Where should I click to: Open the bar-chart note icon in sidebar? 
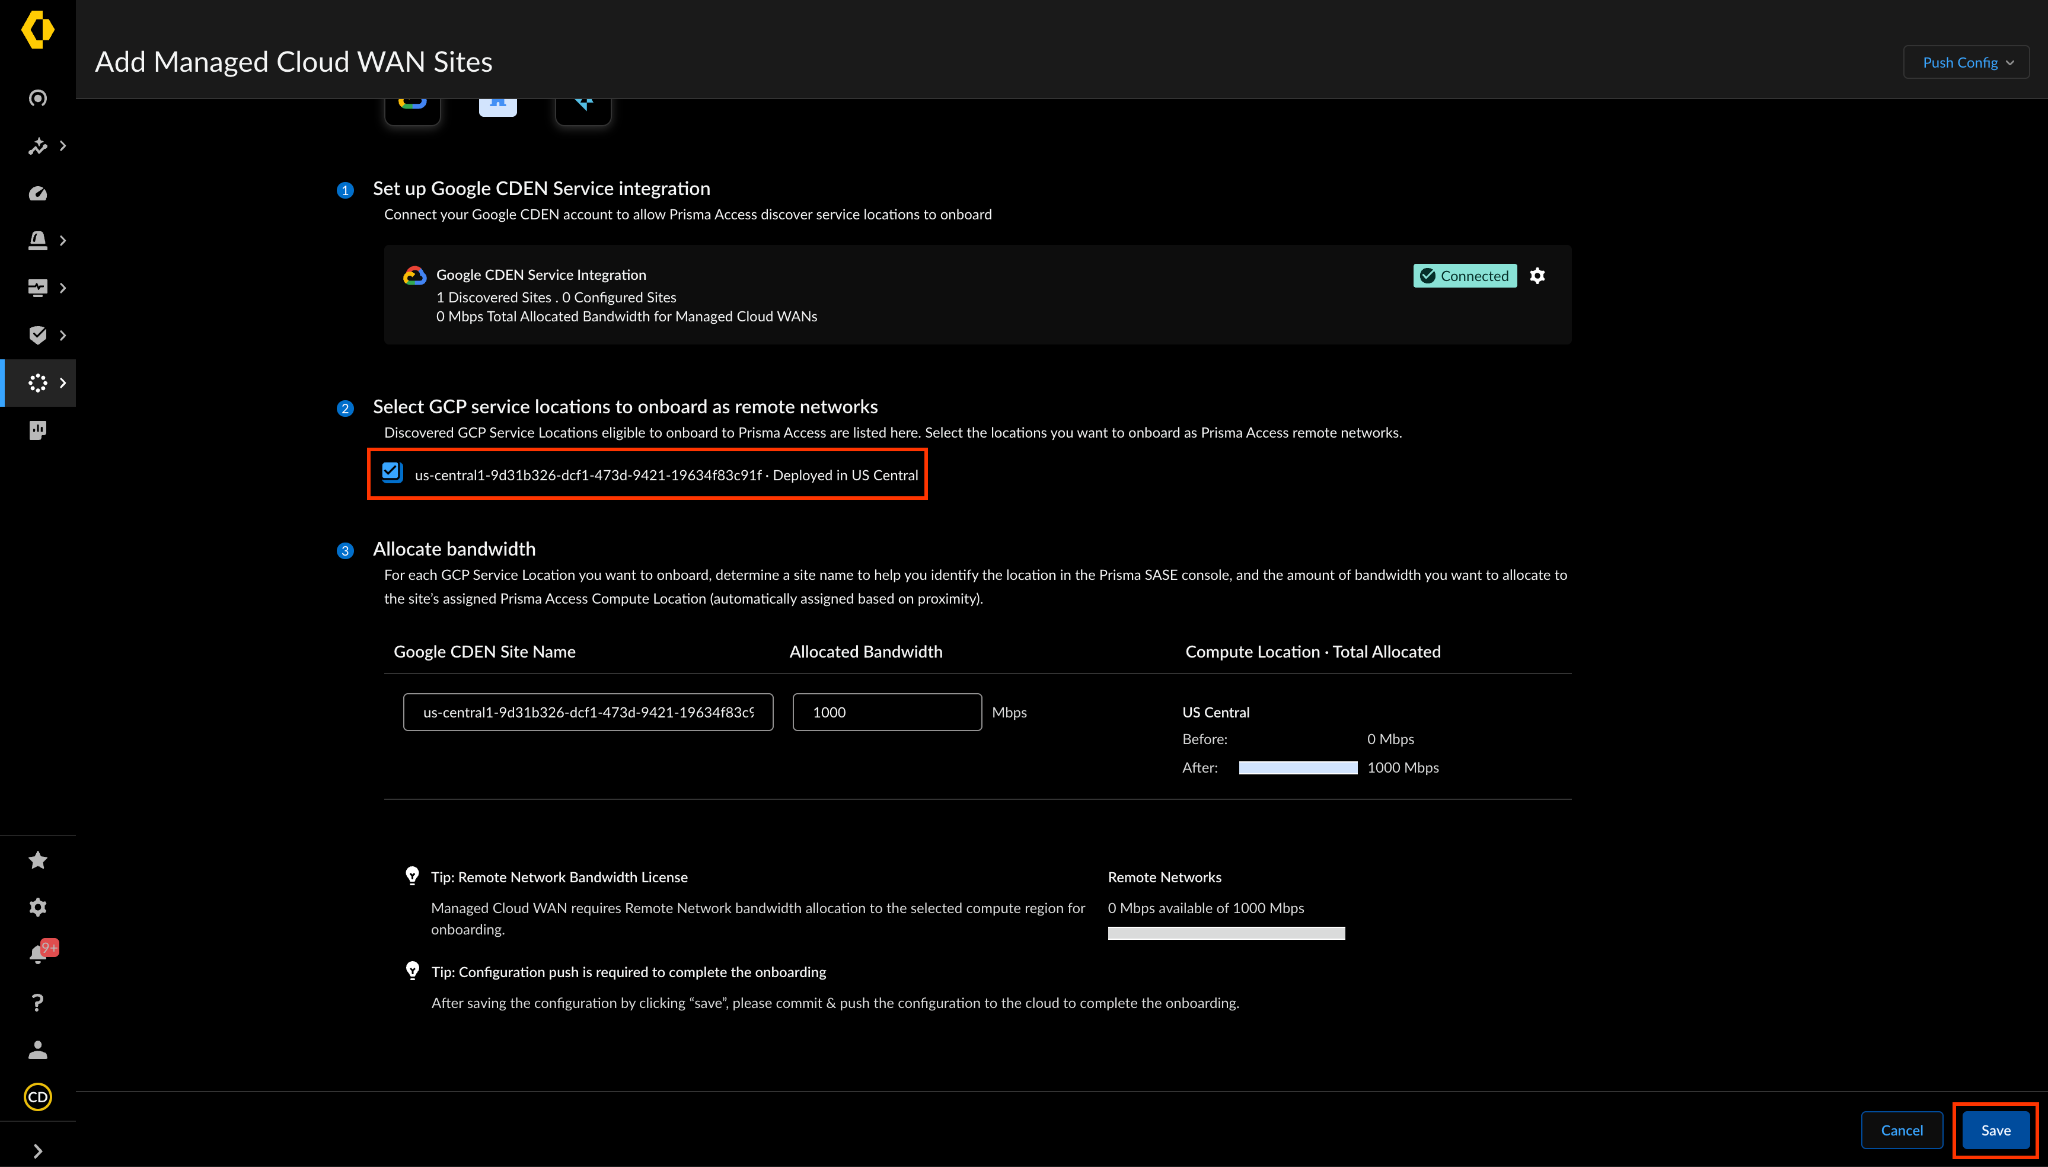[x=38, y=430]
